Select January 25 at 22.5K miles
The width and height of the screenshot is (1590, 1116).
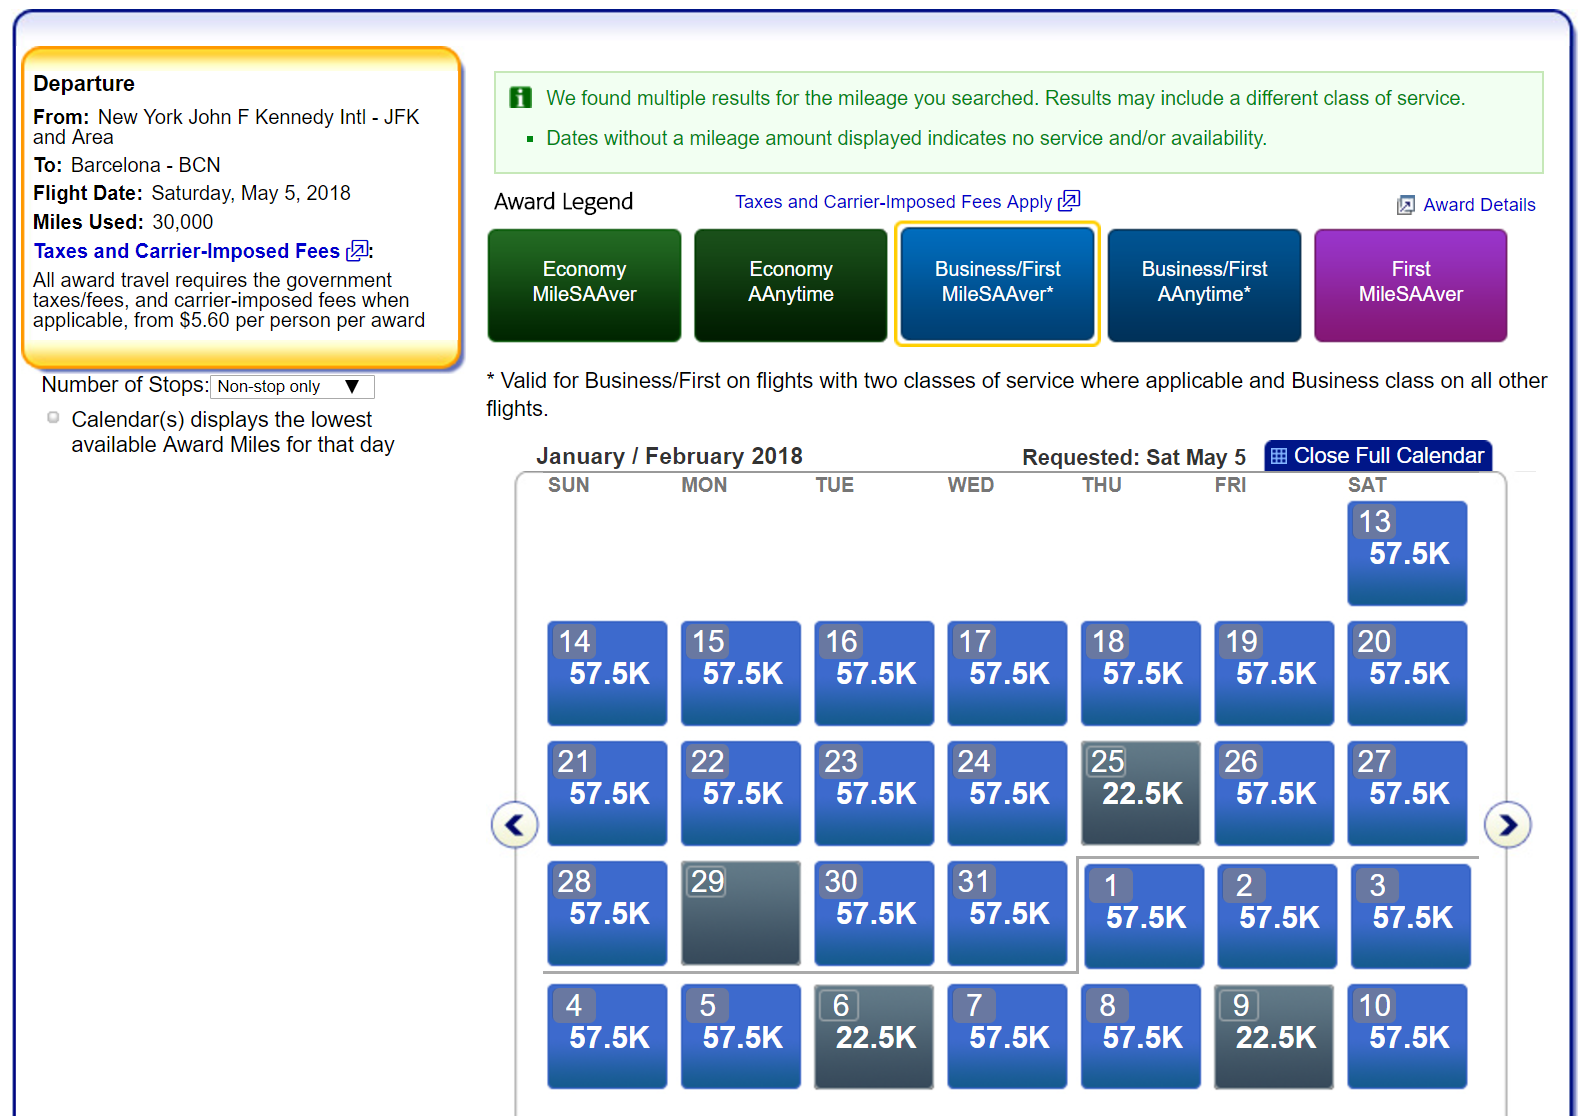1140,793
